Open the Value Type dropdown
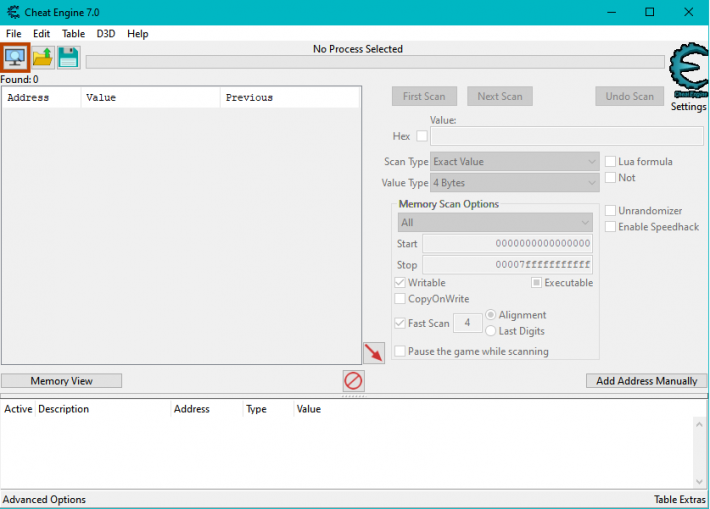710x509 pixels. pyautogui.click(x=514, y=183)
